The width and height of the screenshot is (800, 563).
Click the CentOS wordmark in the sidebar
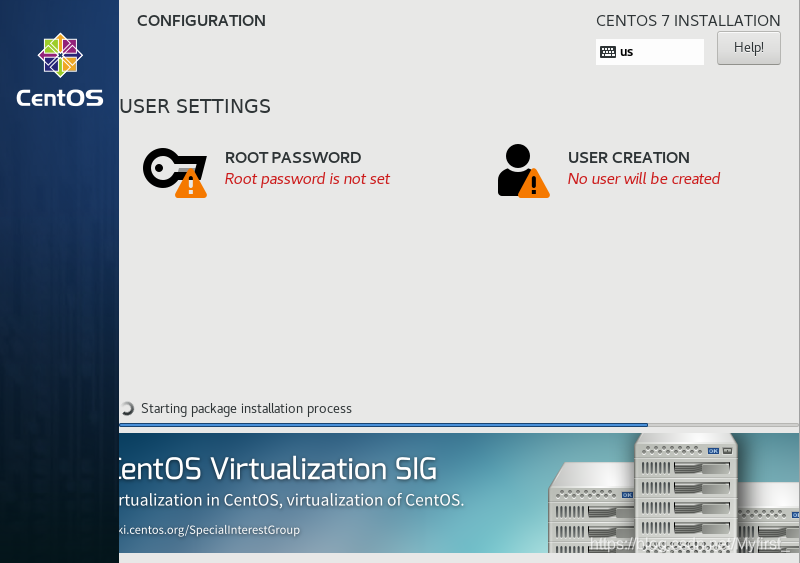(60, 98)
